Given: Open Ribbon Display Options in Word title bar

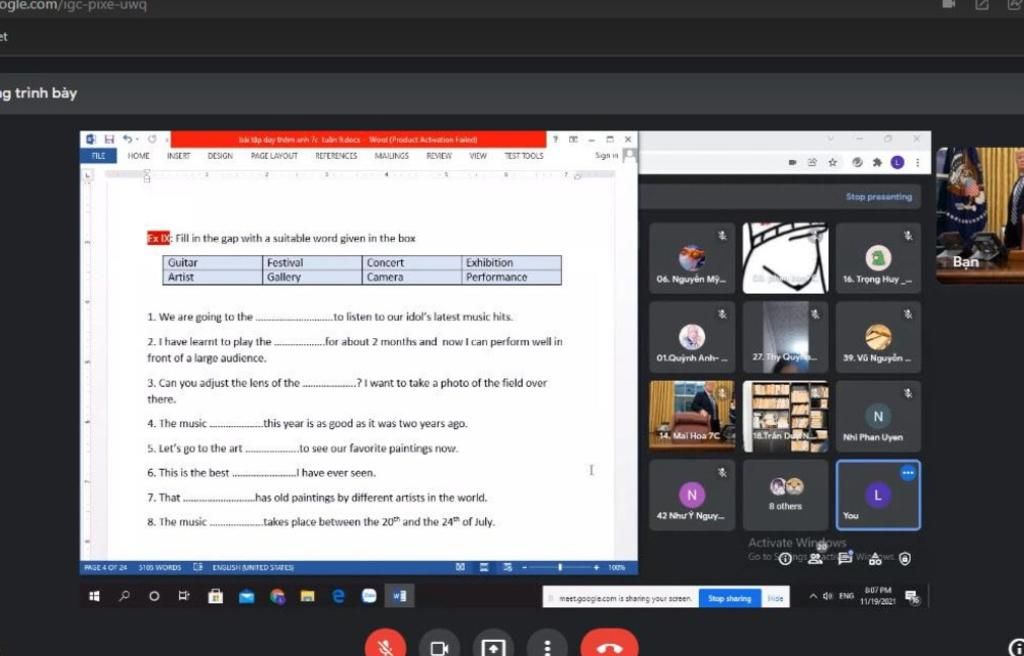Looking at the screenshot, I should 573,139.
